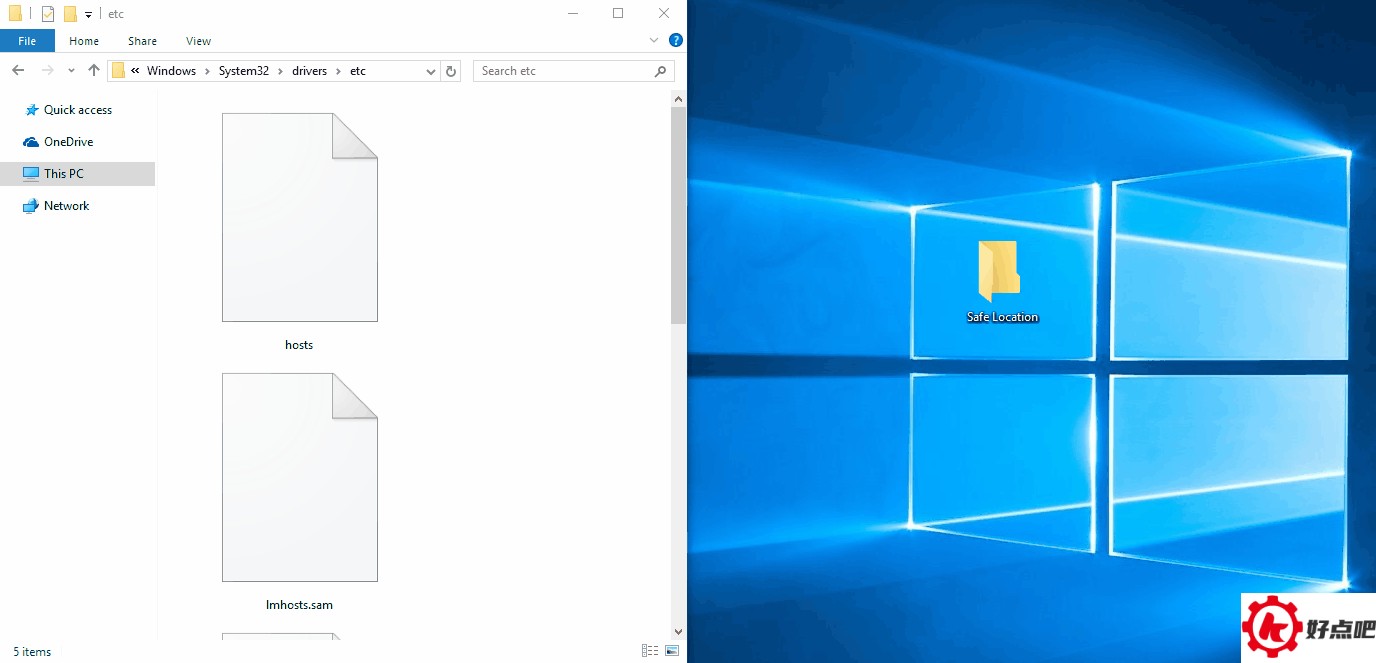Expand the ribbon with chevron
Viewport: 1376px width, 663px height.
654,41
